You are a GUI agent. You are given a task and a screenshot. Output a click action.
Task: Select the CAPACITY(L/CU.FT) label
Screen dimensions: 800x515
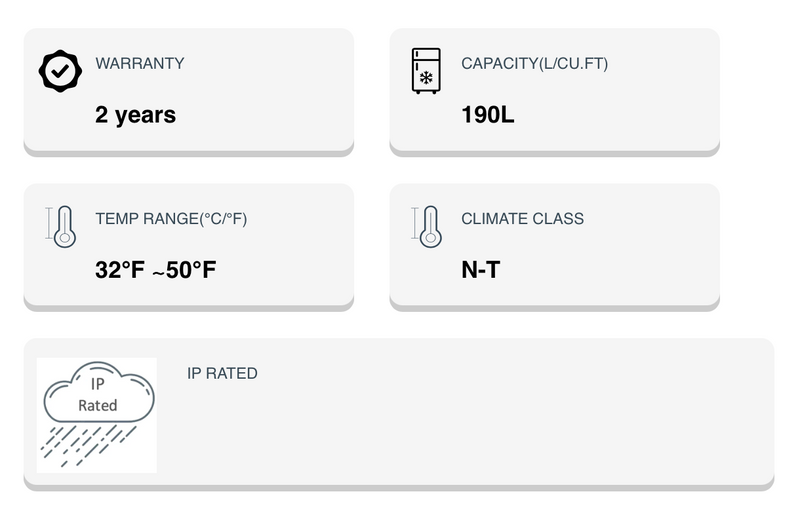point(534,63)
